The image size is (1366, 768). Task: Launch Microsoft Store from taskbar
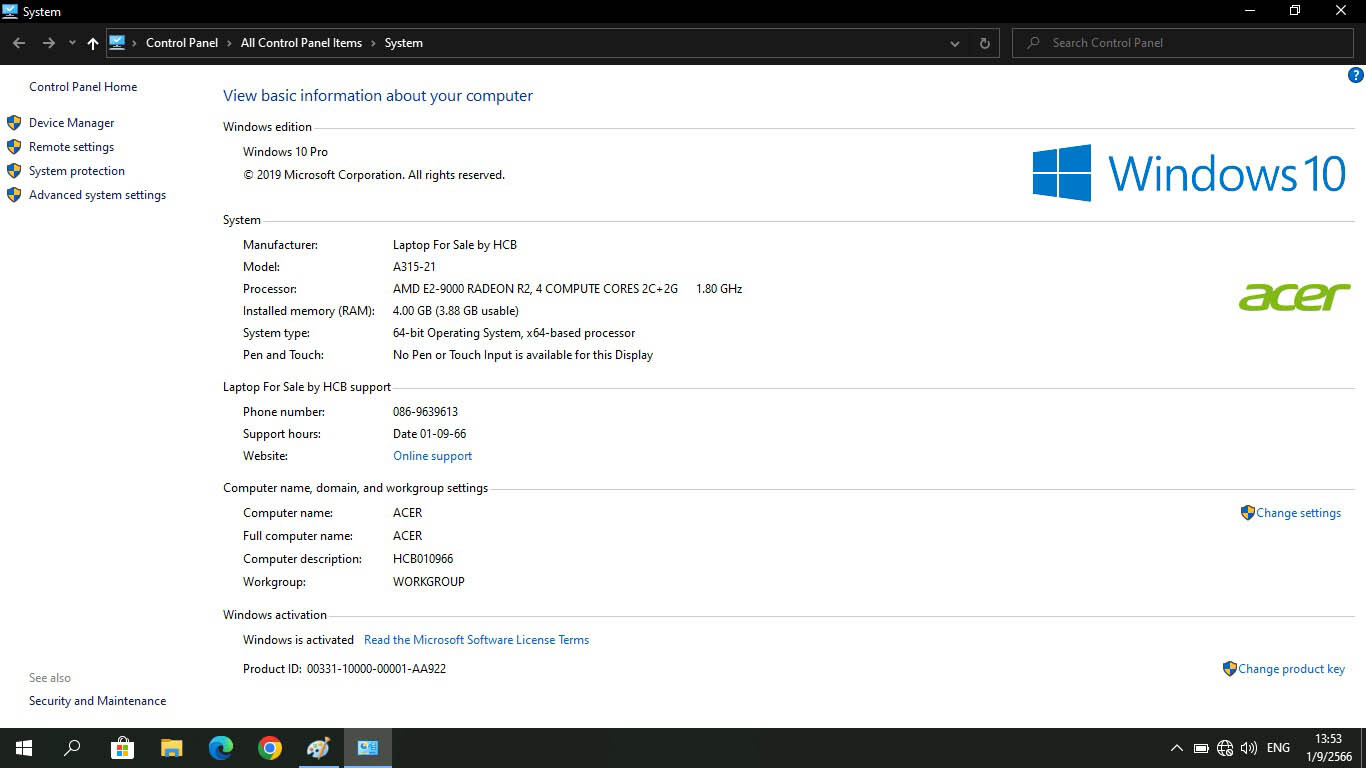point(122,748)
